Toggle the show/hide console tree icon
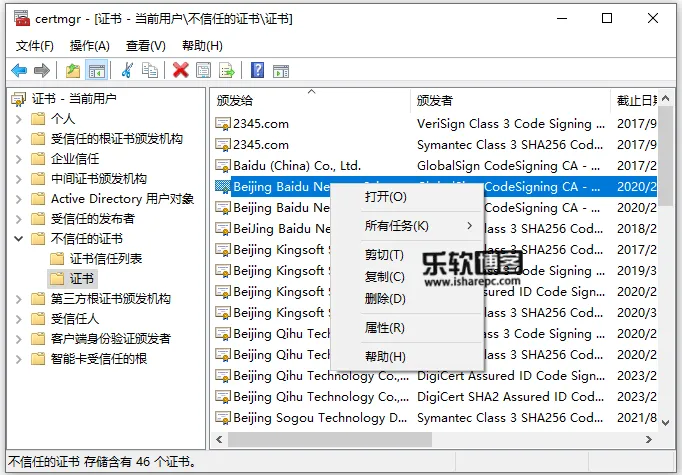This screenshot has height=475, width=682. coord(96,70)
